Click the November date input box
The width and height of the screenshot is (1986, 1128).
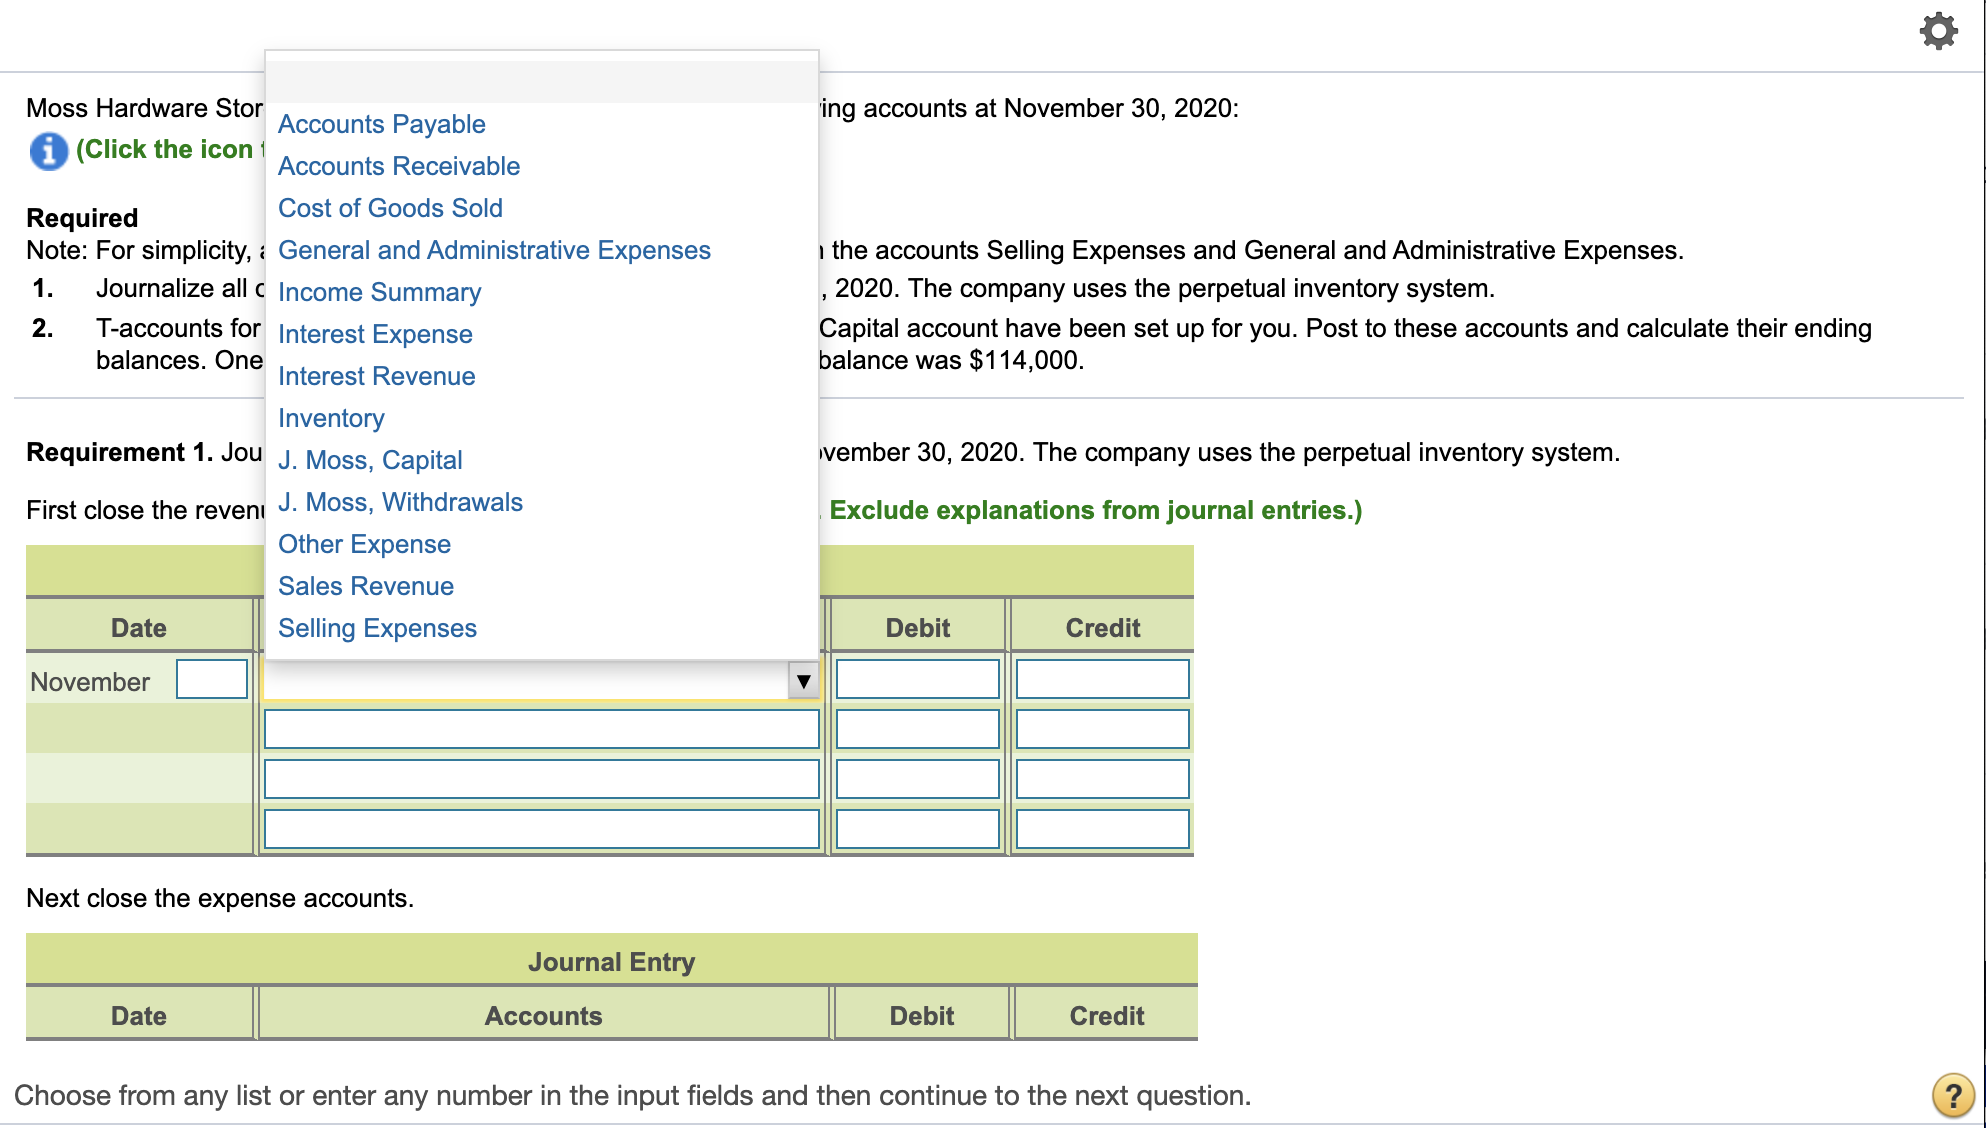[211, 679]
